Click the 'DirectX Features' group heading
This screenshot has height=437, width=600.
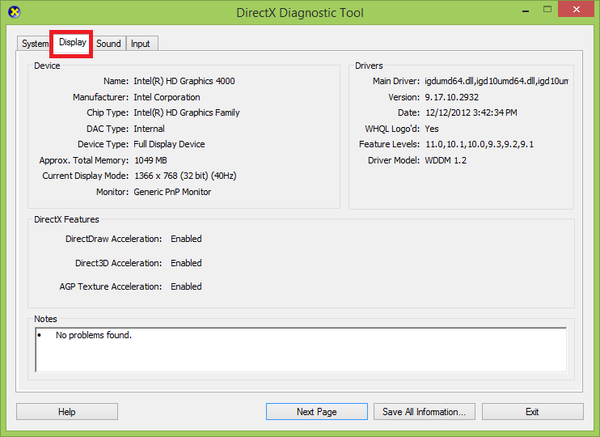pyautogui.click(x=67, y=220)
